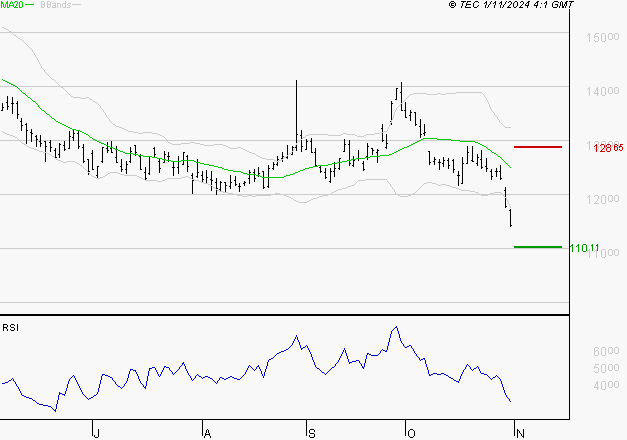Click the green support level line
Viewport: 627px width, 440px height.
(x=538, y=247)
